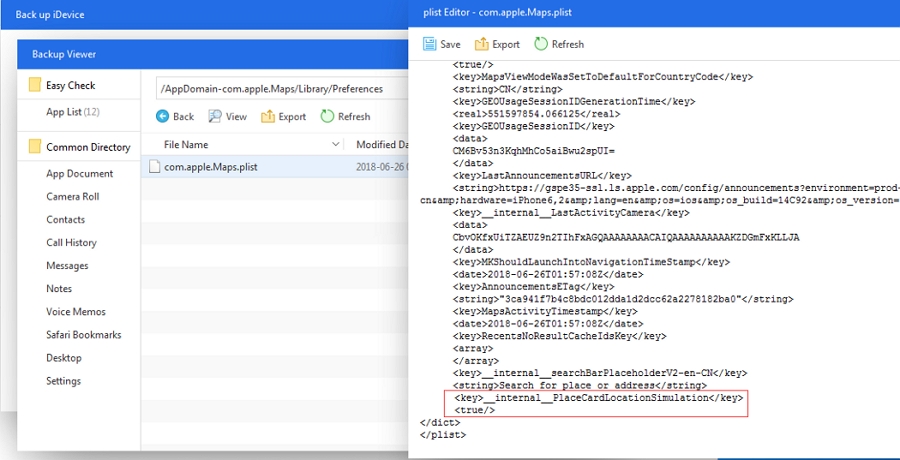
Task: Sort by File Name column header
Action: (186, 145)
